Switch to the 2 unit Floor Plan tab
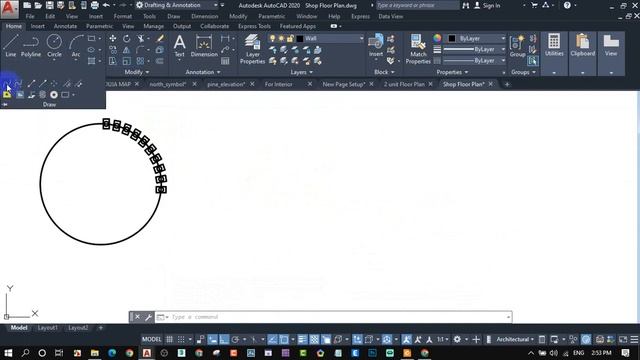The image size is (640, 360). click(404, 84)
